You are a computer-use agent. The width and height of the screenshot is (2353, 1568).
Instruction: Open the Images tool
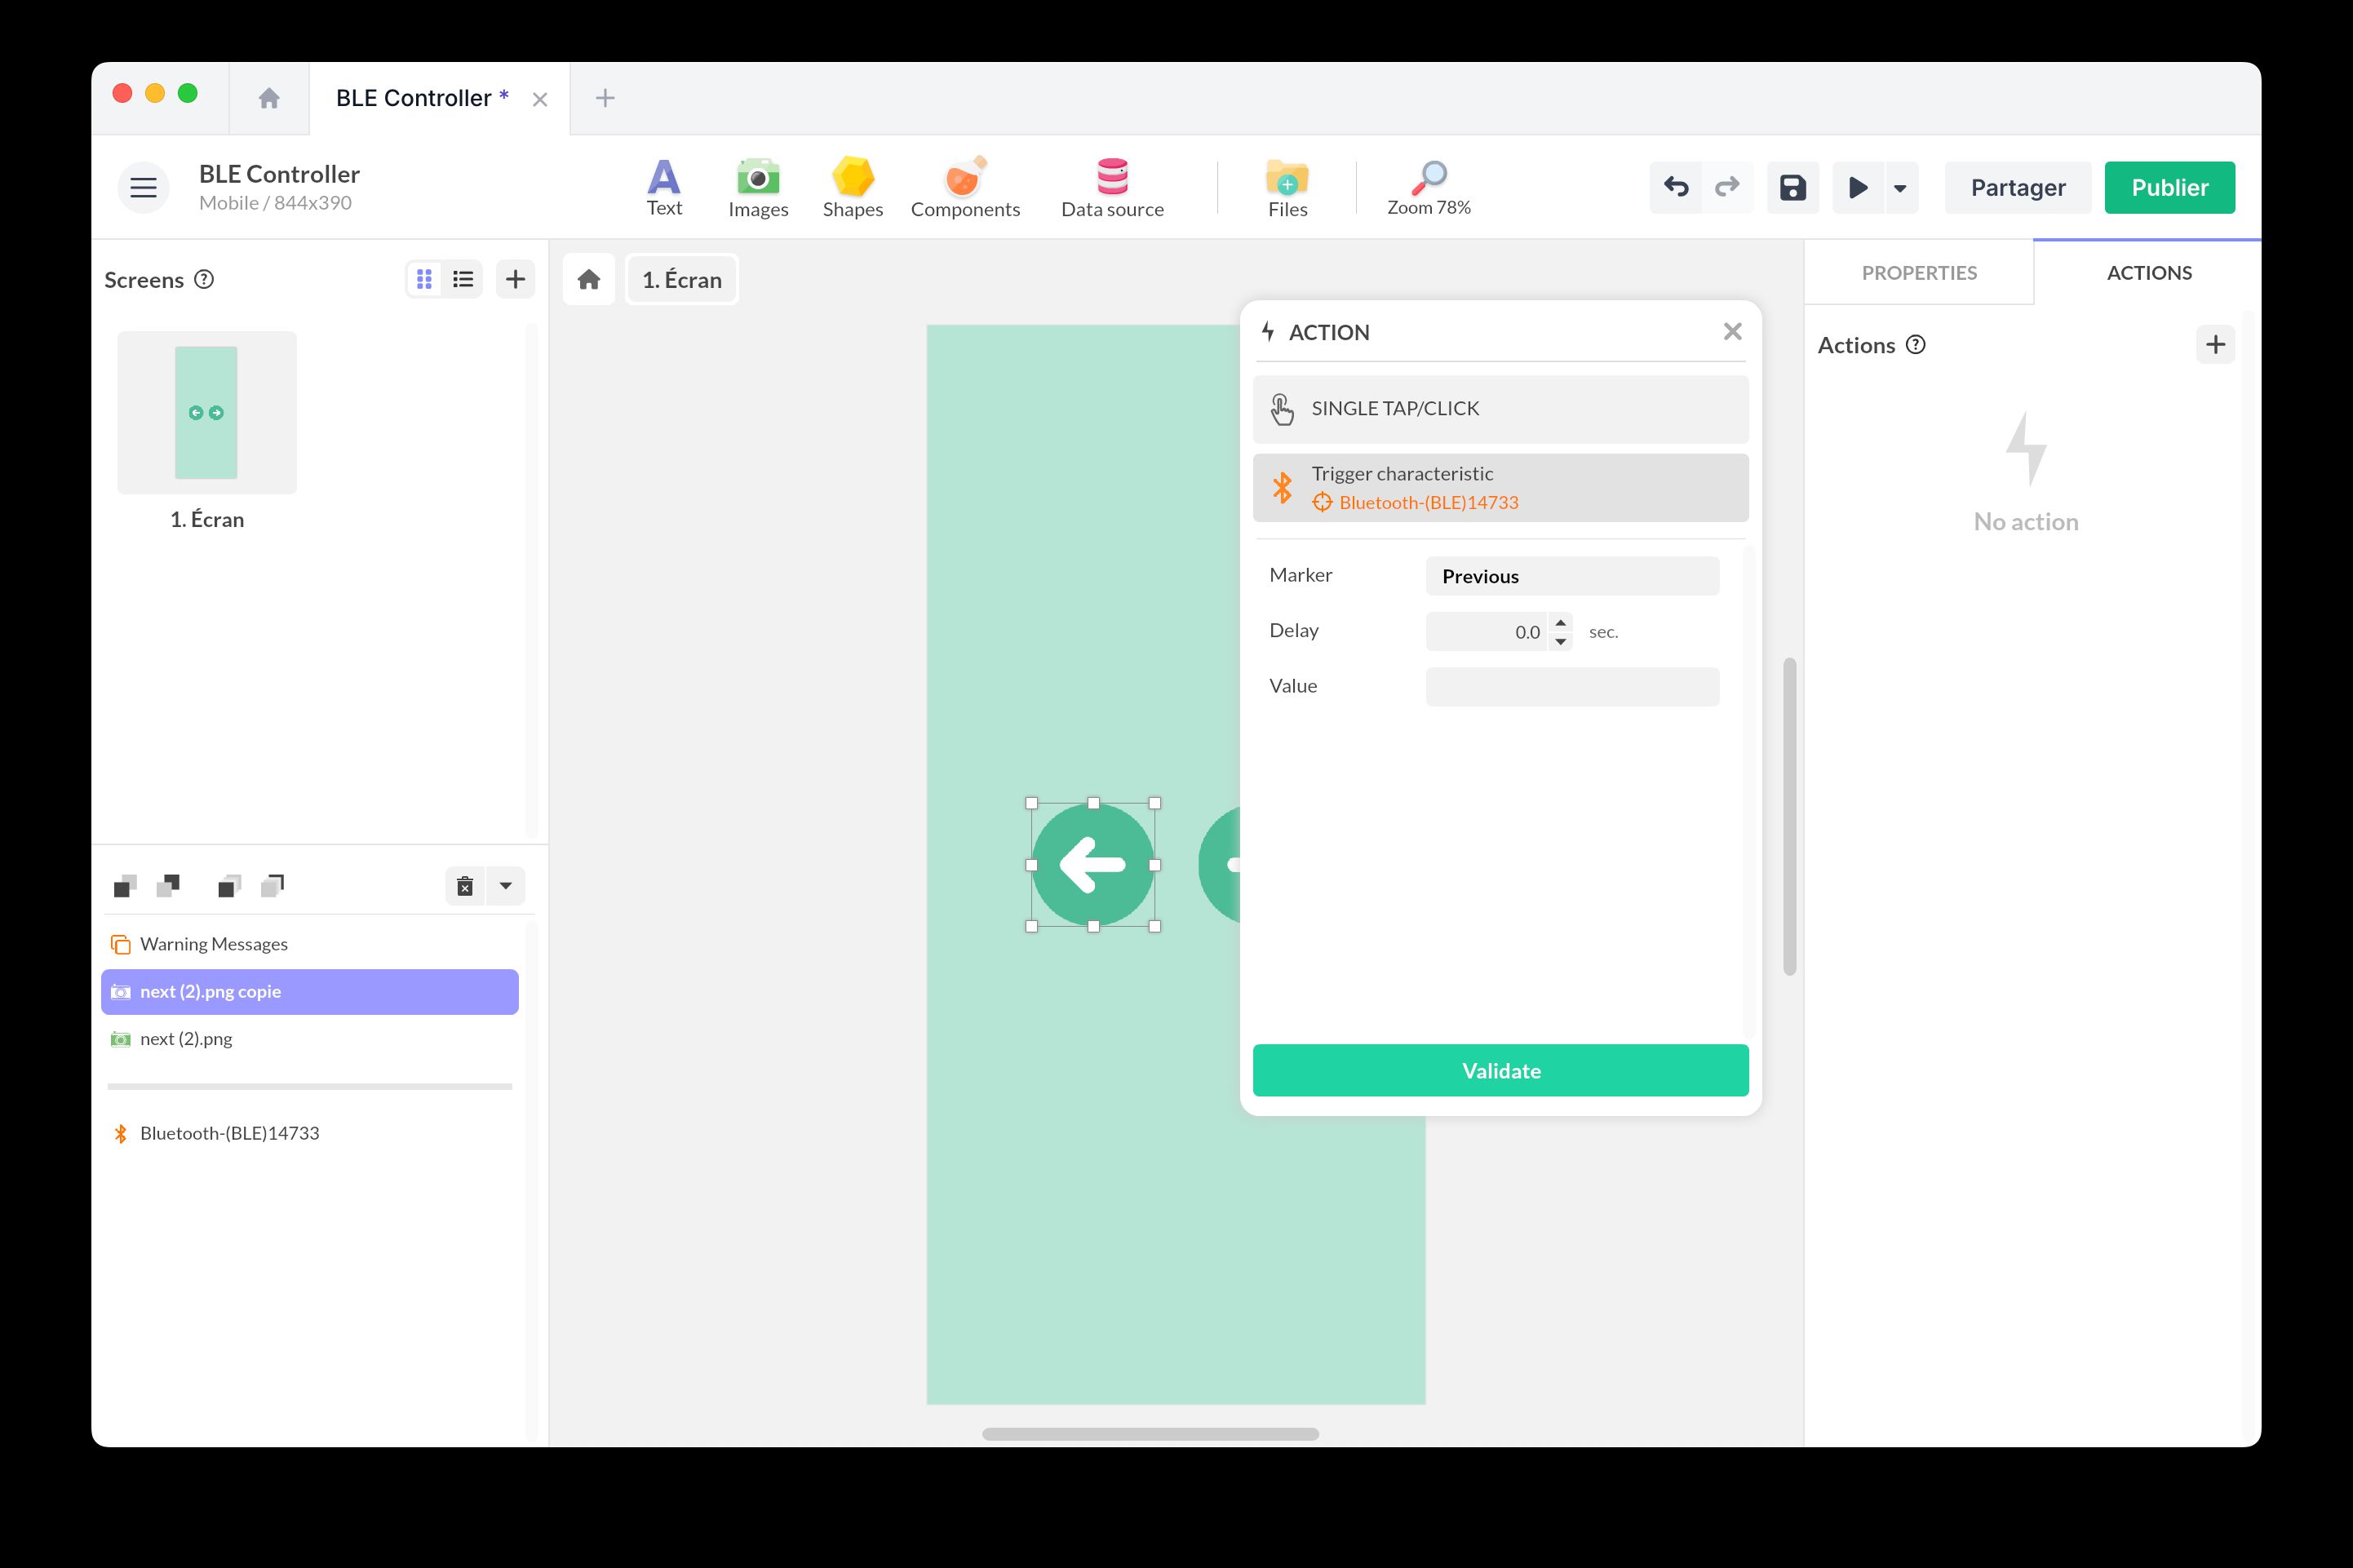[757, 187]
